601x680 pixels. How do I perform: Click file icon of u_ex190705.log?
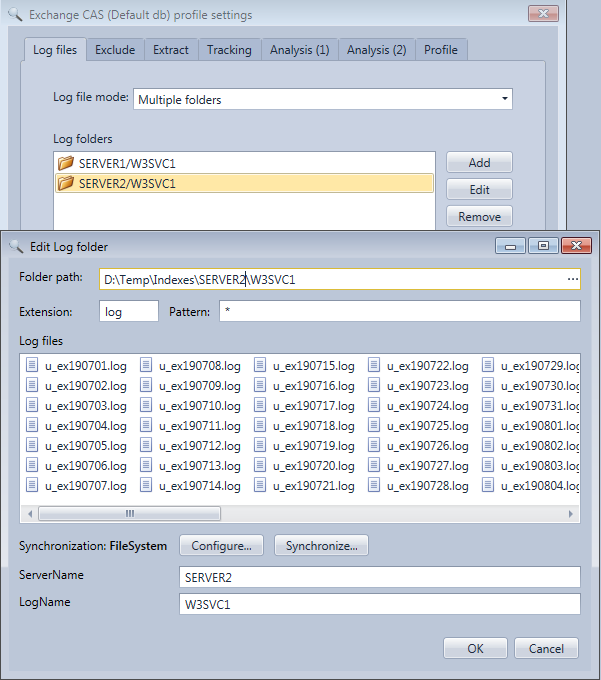tap(32, 445)
